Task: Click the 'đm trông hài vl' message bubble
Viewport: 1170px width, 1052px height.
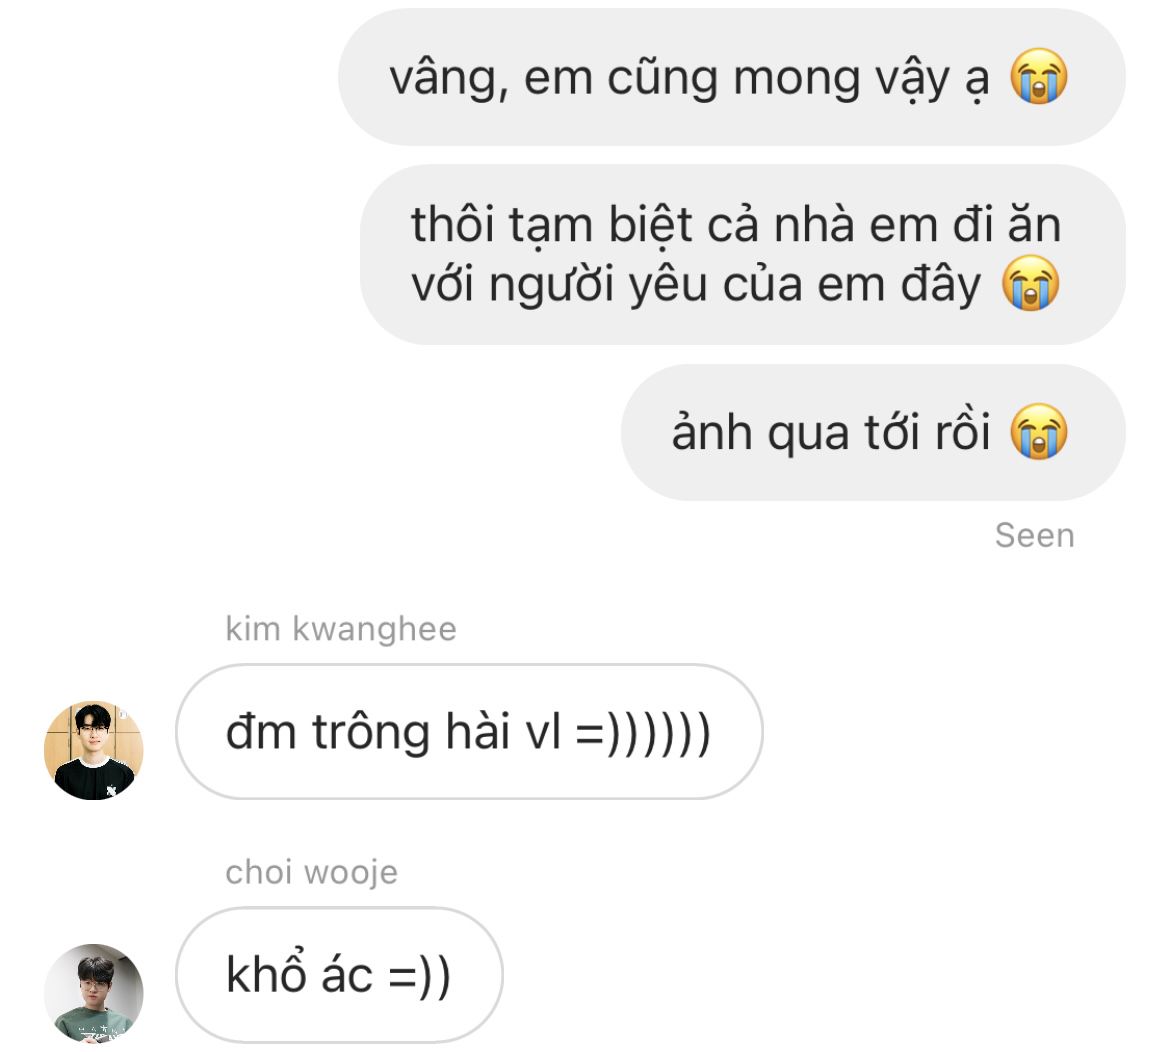Action: (469, 732)
